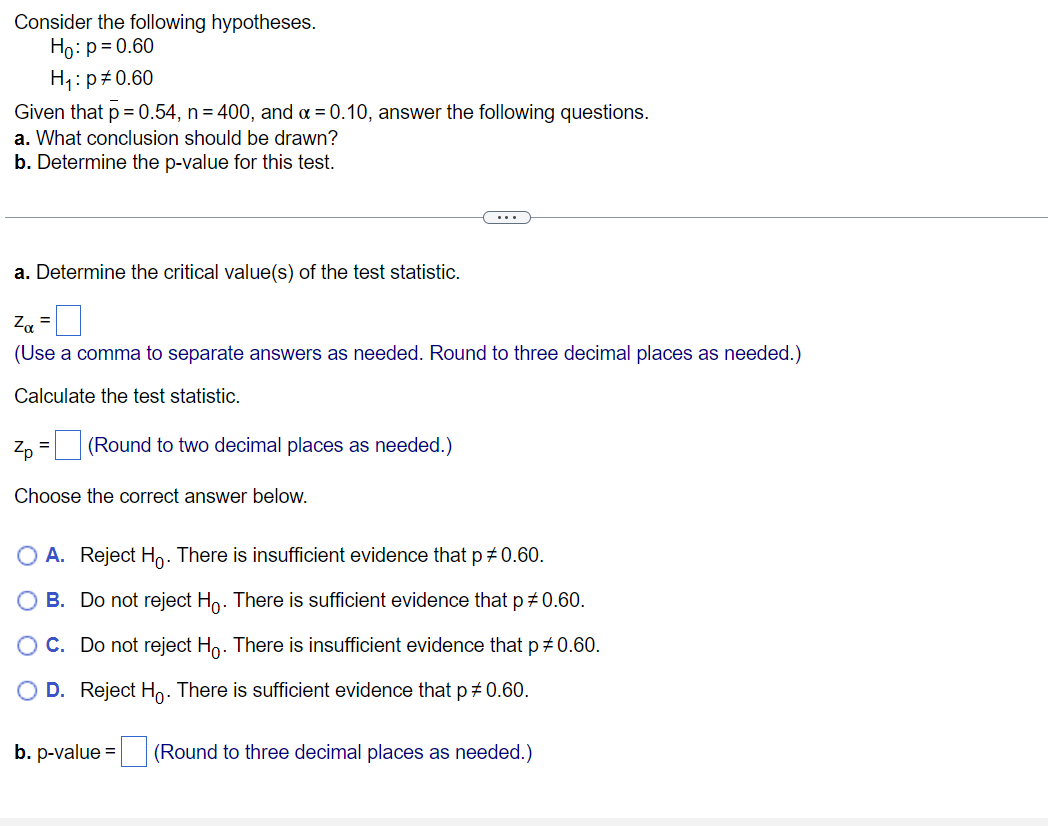Screen dimensions: 1048x826
Task: Select the H0: p = 0.60 hypothesis text
Action: tap(101, 46)
